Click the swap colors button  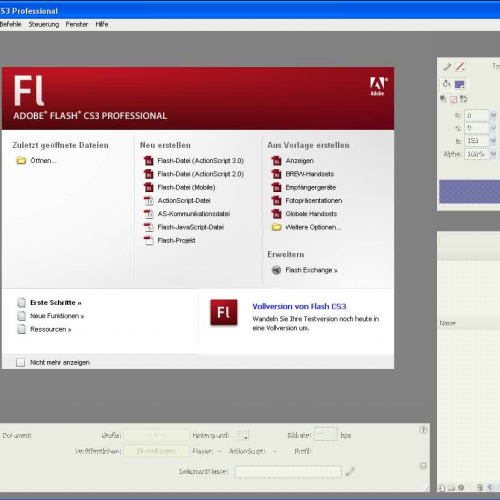click(464, 99)
